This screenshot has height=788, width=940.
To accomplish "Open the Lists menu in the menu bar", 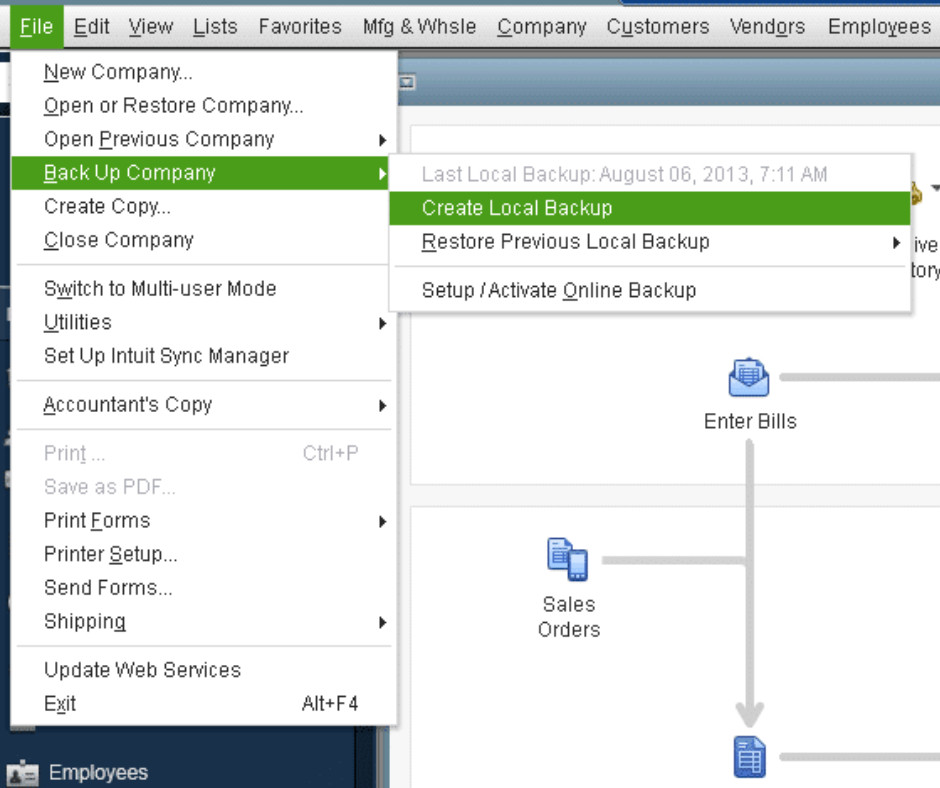I will click(x=215, y=26).
